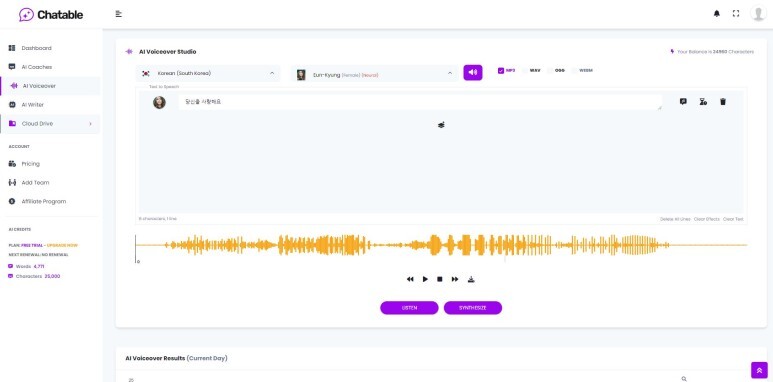Go to the Pricing page
This screenshot has width=773, height=382.
[x=31, y=164]
